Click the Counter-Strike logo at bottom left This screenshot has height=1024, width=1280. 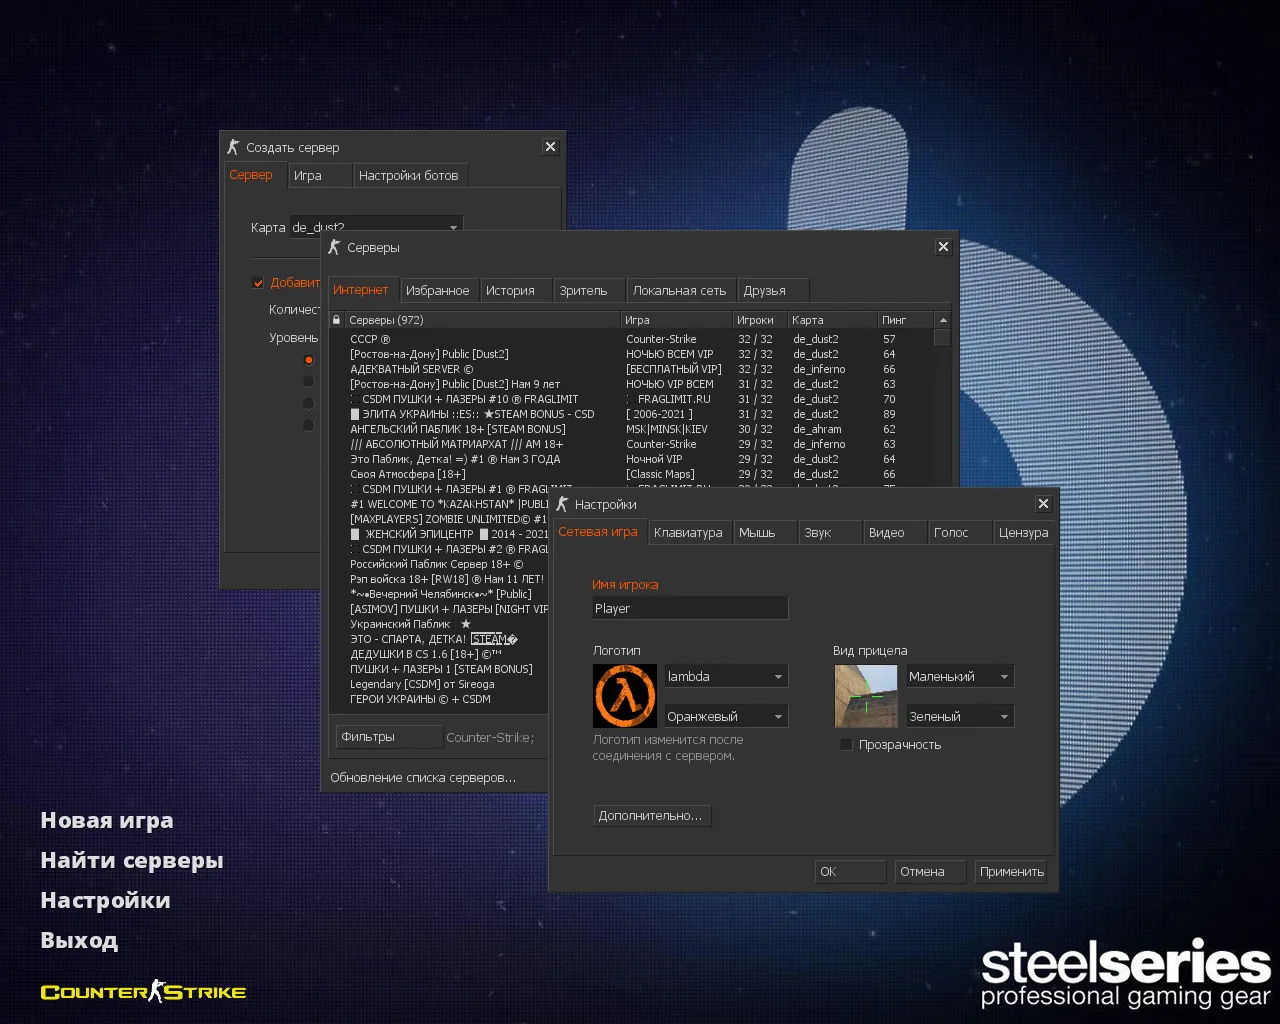pos(143,992)
